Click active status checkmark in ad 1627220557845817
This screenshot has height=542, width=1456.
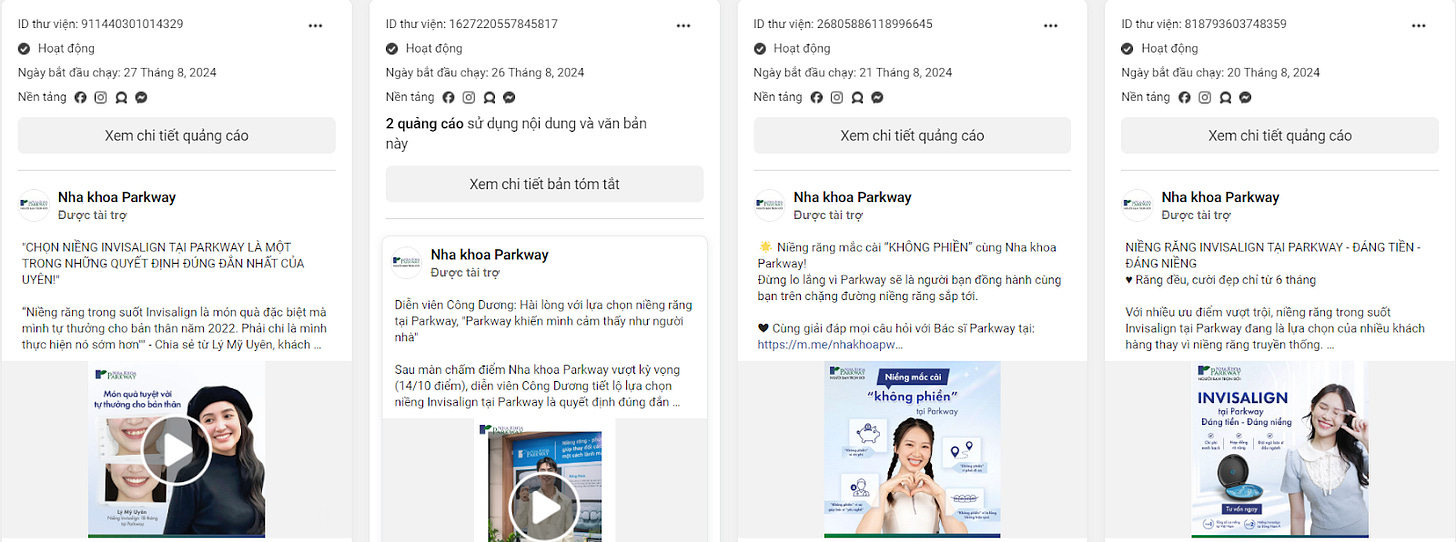392,48
